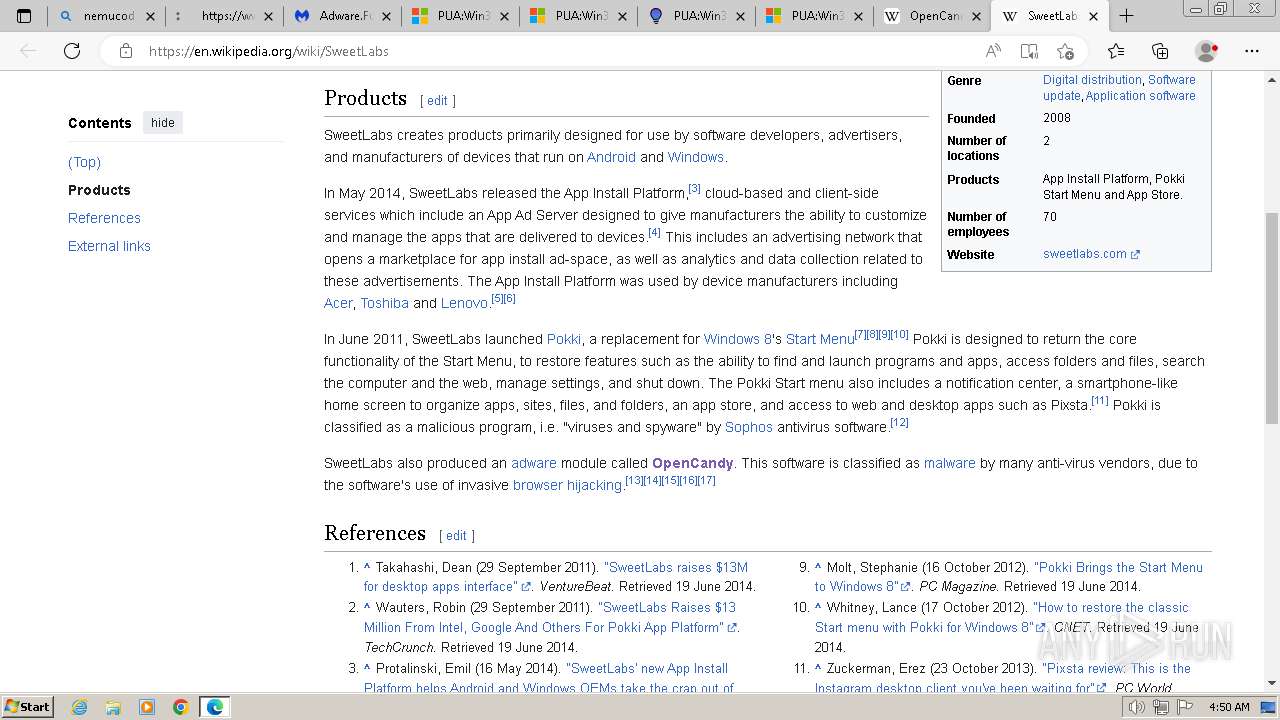Jump to (Top) in Contents
This screenshot has width=1280, height=720.
point(84,162)
